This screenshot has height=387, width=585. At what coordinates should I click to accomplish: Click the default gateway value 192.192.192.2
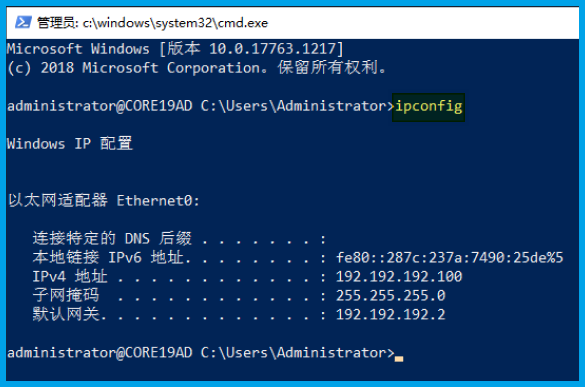(x=391, y=315)
